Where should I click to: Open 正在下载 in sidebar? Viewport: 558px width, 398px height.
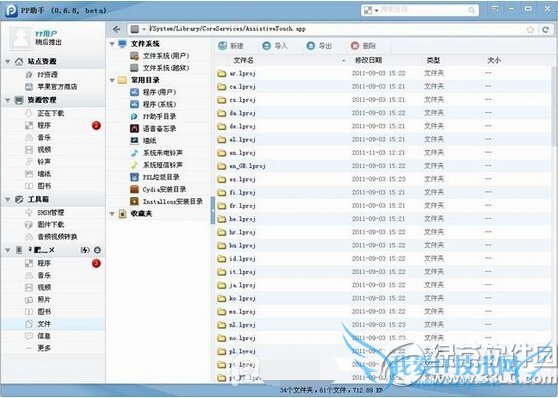tap(45, 113)
